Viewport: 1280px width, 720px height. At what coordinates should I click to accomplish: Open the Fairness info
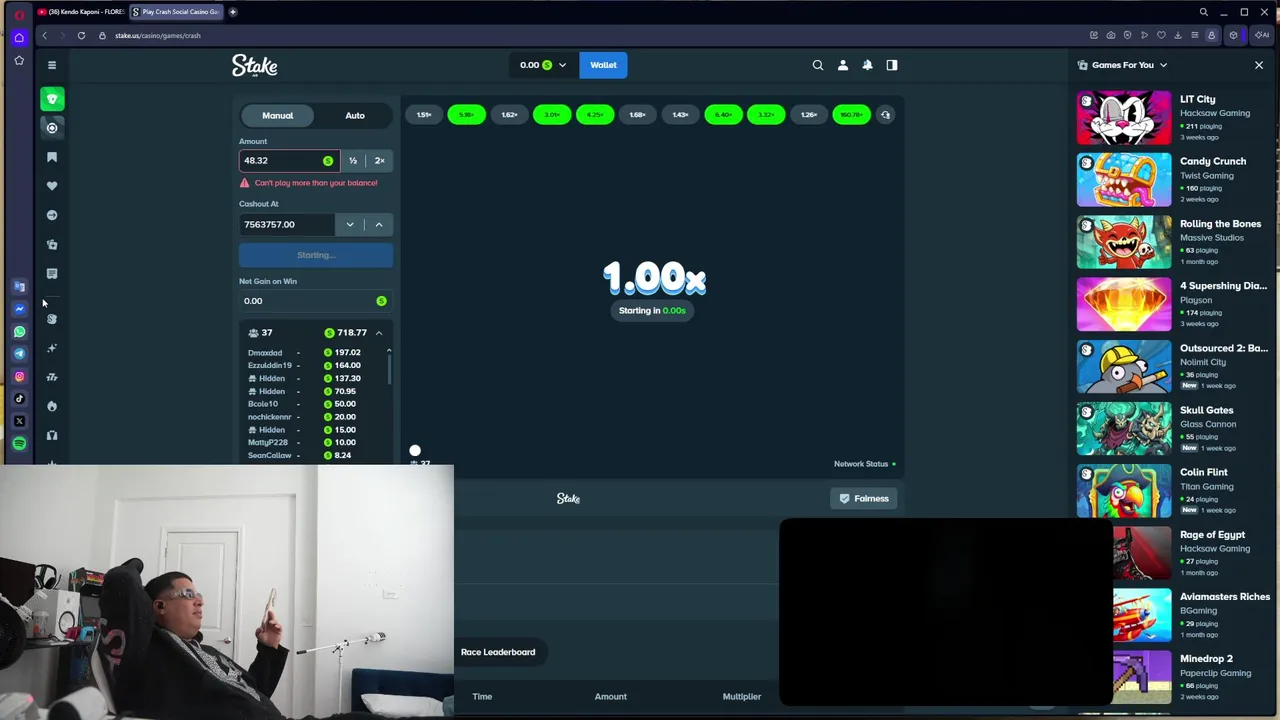pos(864,498)
